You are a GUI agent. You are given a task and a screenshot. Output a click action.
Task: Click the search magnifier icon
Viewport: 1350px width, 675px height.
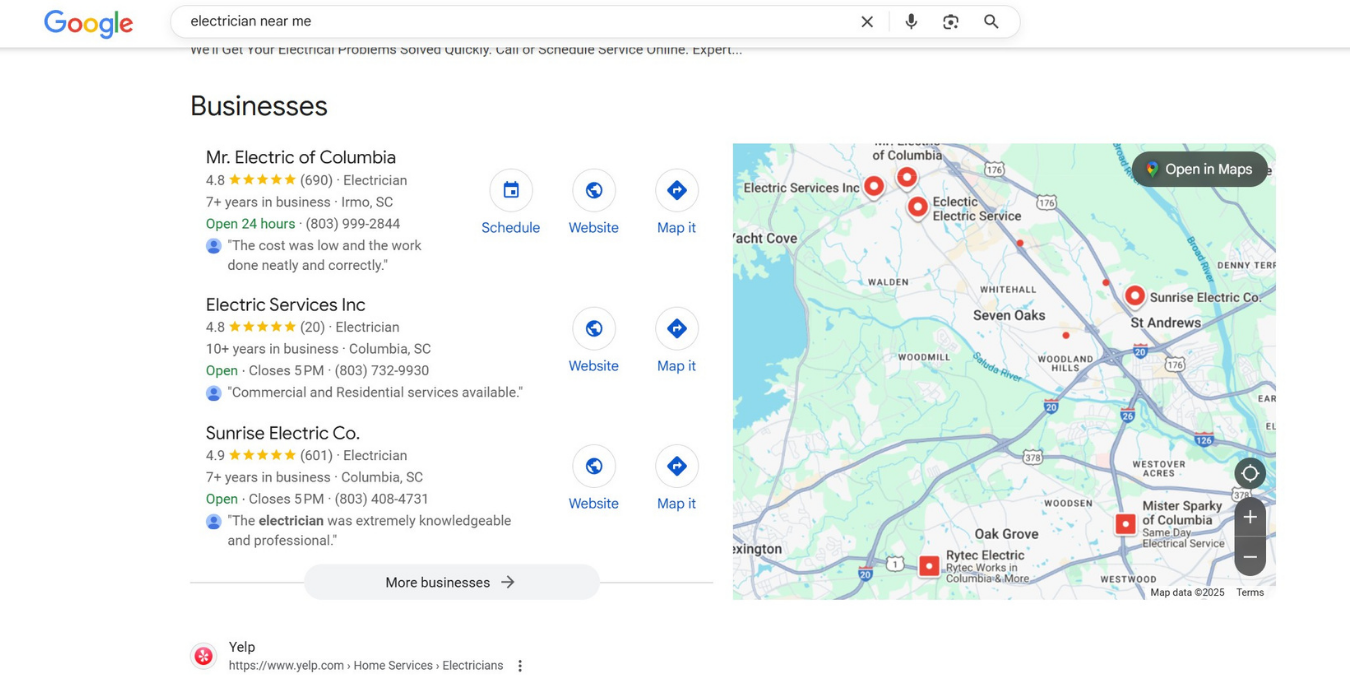991,20
